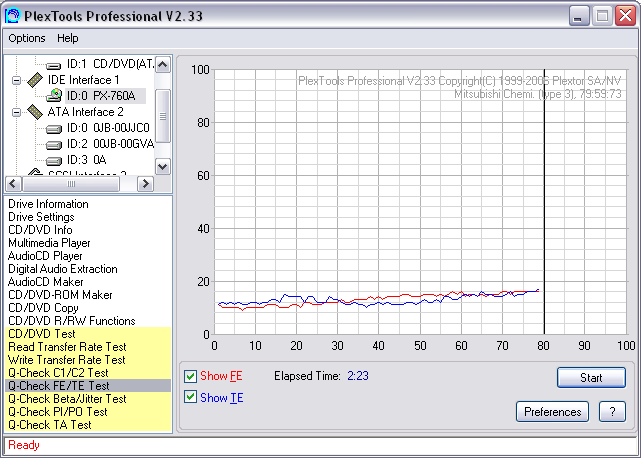This screenshot has width=641, height=458.
Task: Click the tree vertical scrollbar thumb
Action: 163,116
